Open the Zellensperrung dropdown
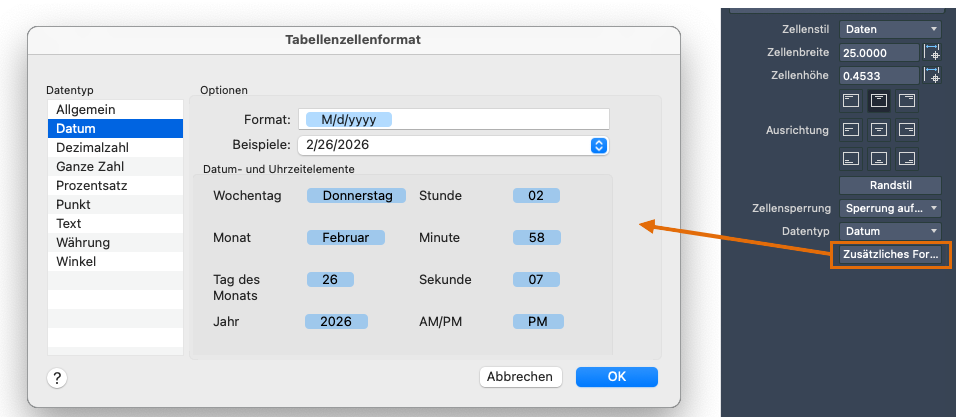956x417 pixels. [890, 208]
